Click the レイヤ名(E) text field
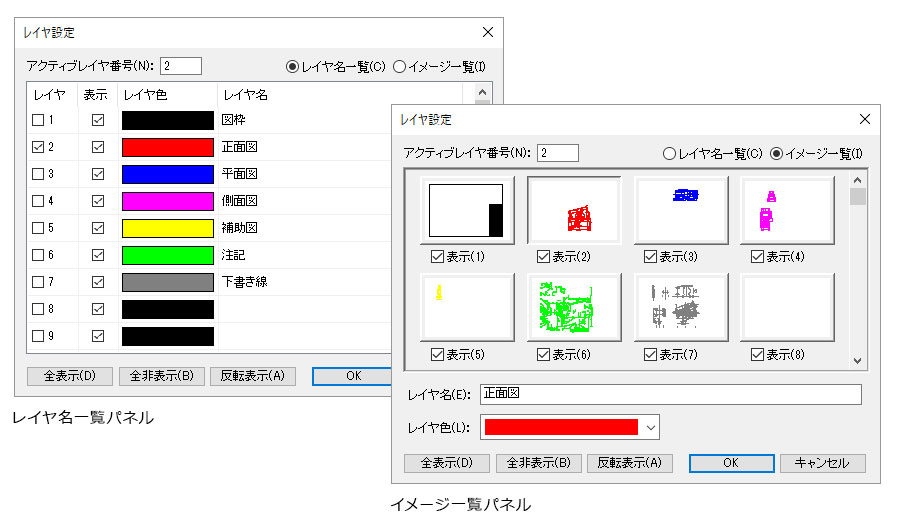The height and width of the screenshot is (529, 900). pyautogui.click(x=670, y=394)
